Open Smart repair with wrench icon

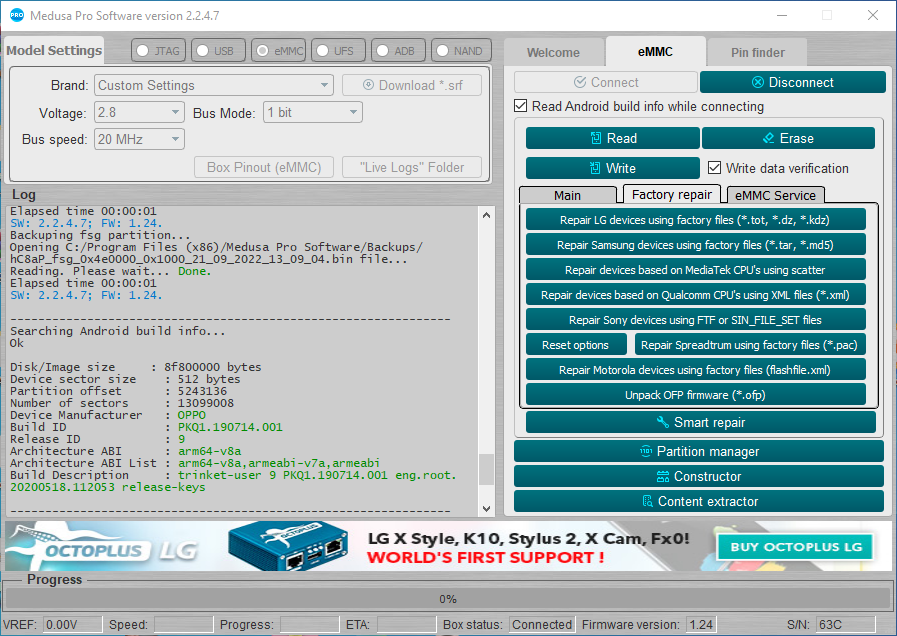click(700, 422)
